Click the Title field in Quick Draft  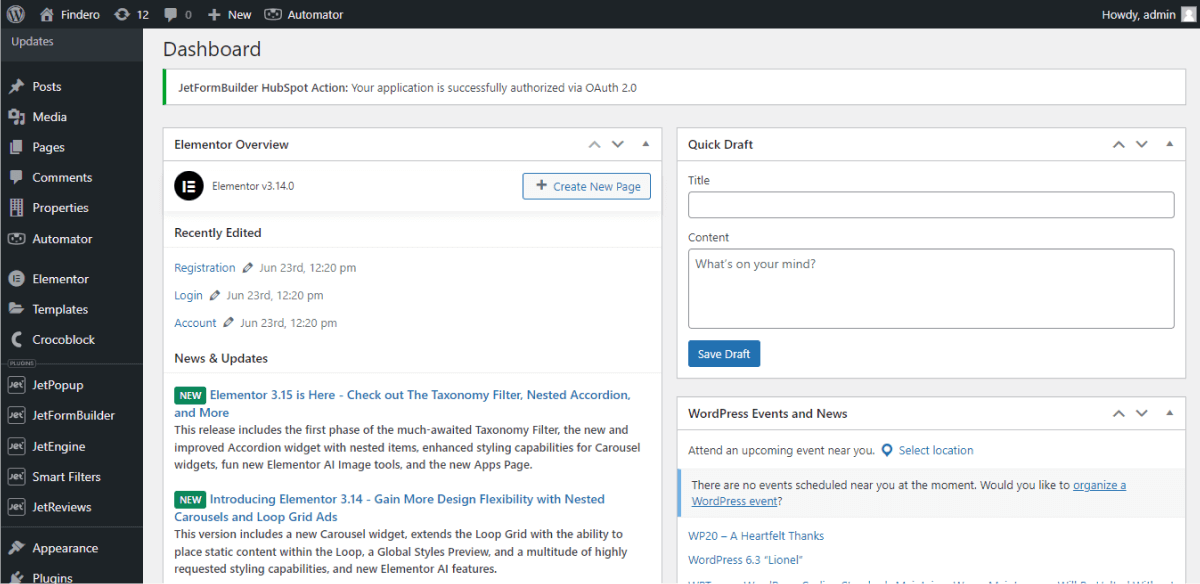[931, 204]
